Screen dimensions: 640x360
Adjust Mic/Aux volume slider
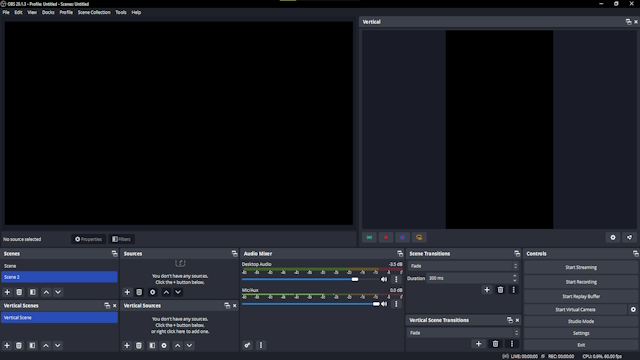pyautogui.click(x=311, y=304)
